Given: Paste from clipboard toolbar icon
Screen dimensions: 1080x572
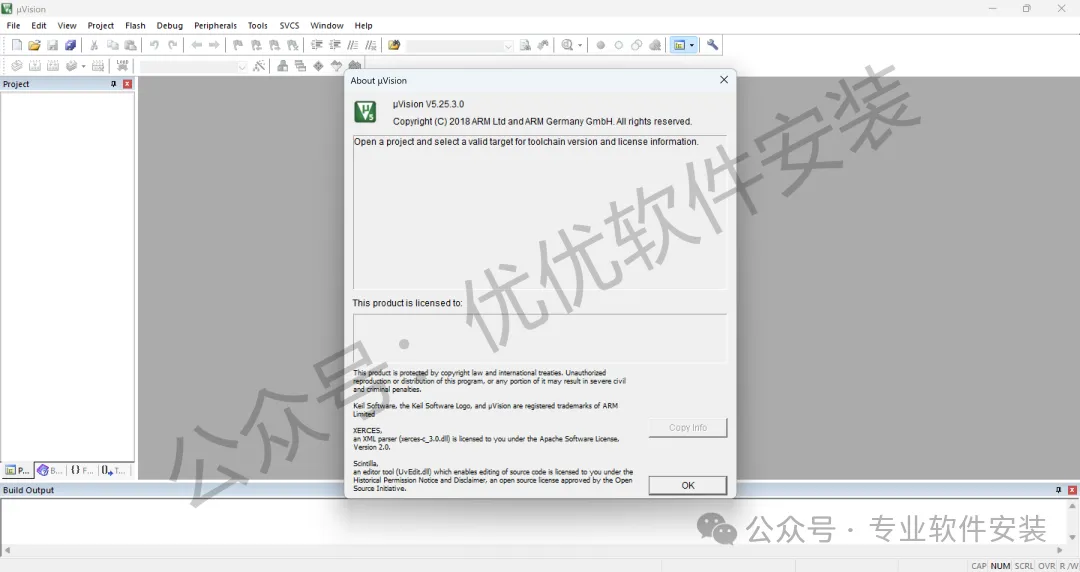Looking at the screenshot, I should [130, 45].
